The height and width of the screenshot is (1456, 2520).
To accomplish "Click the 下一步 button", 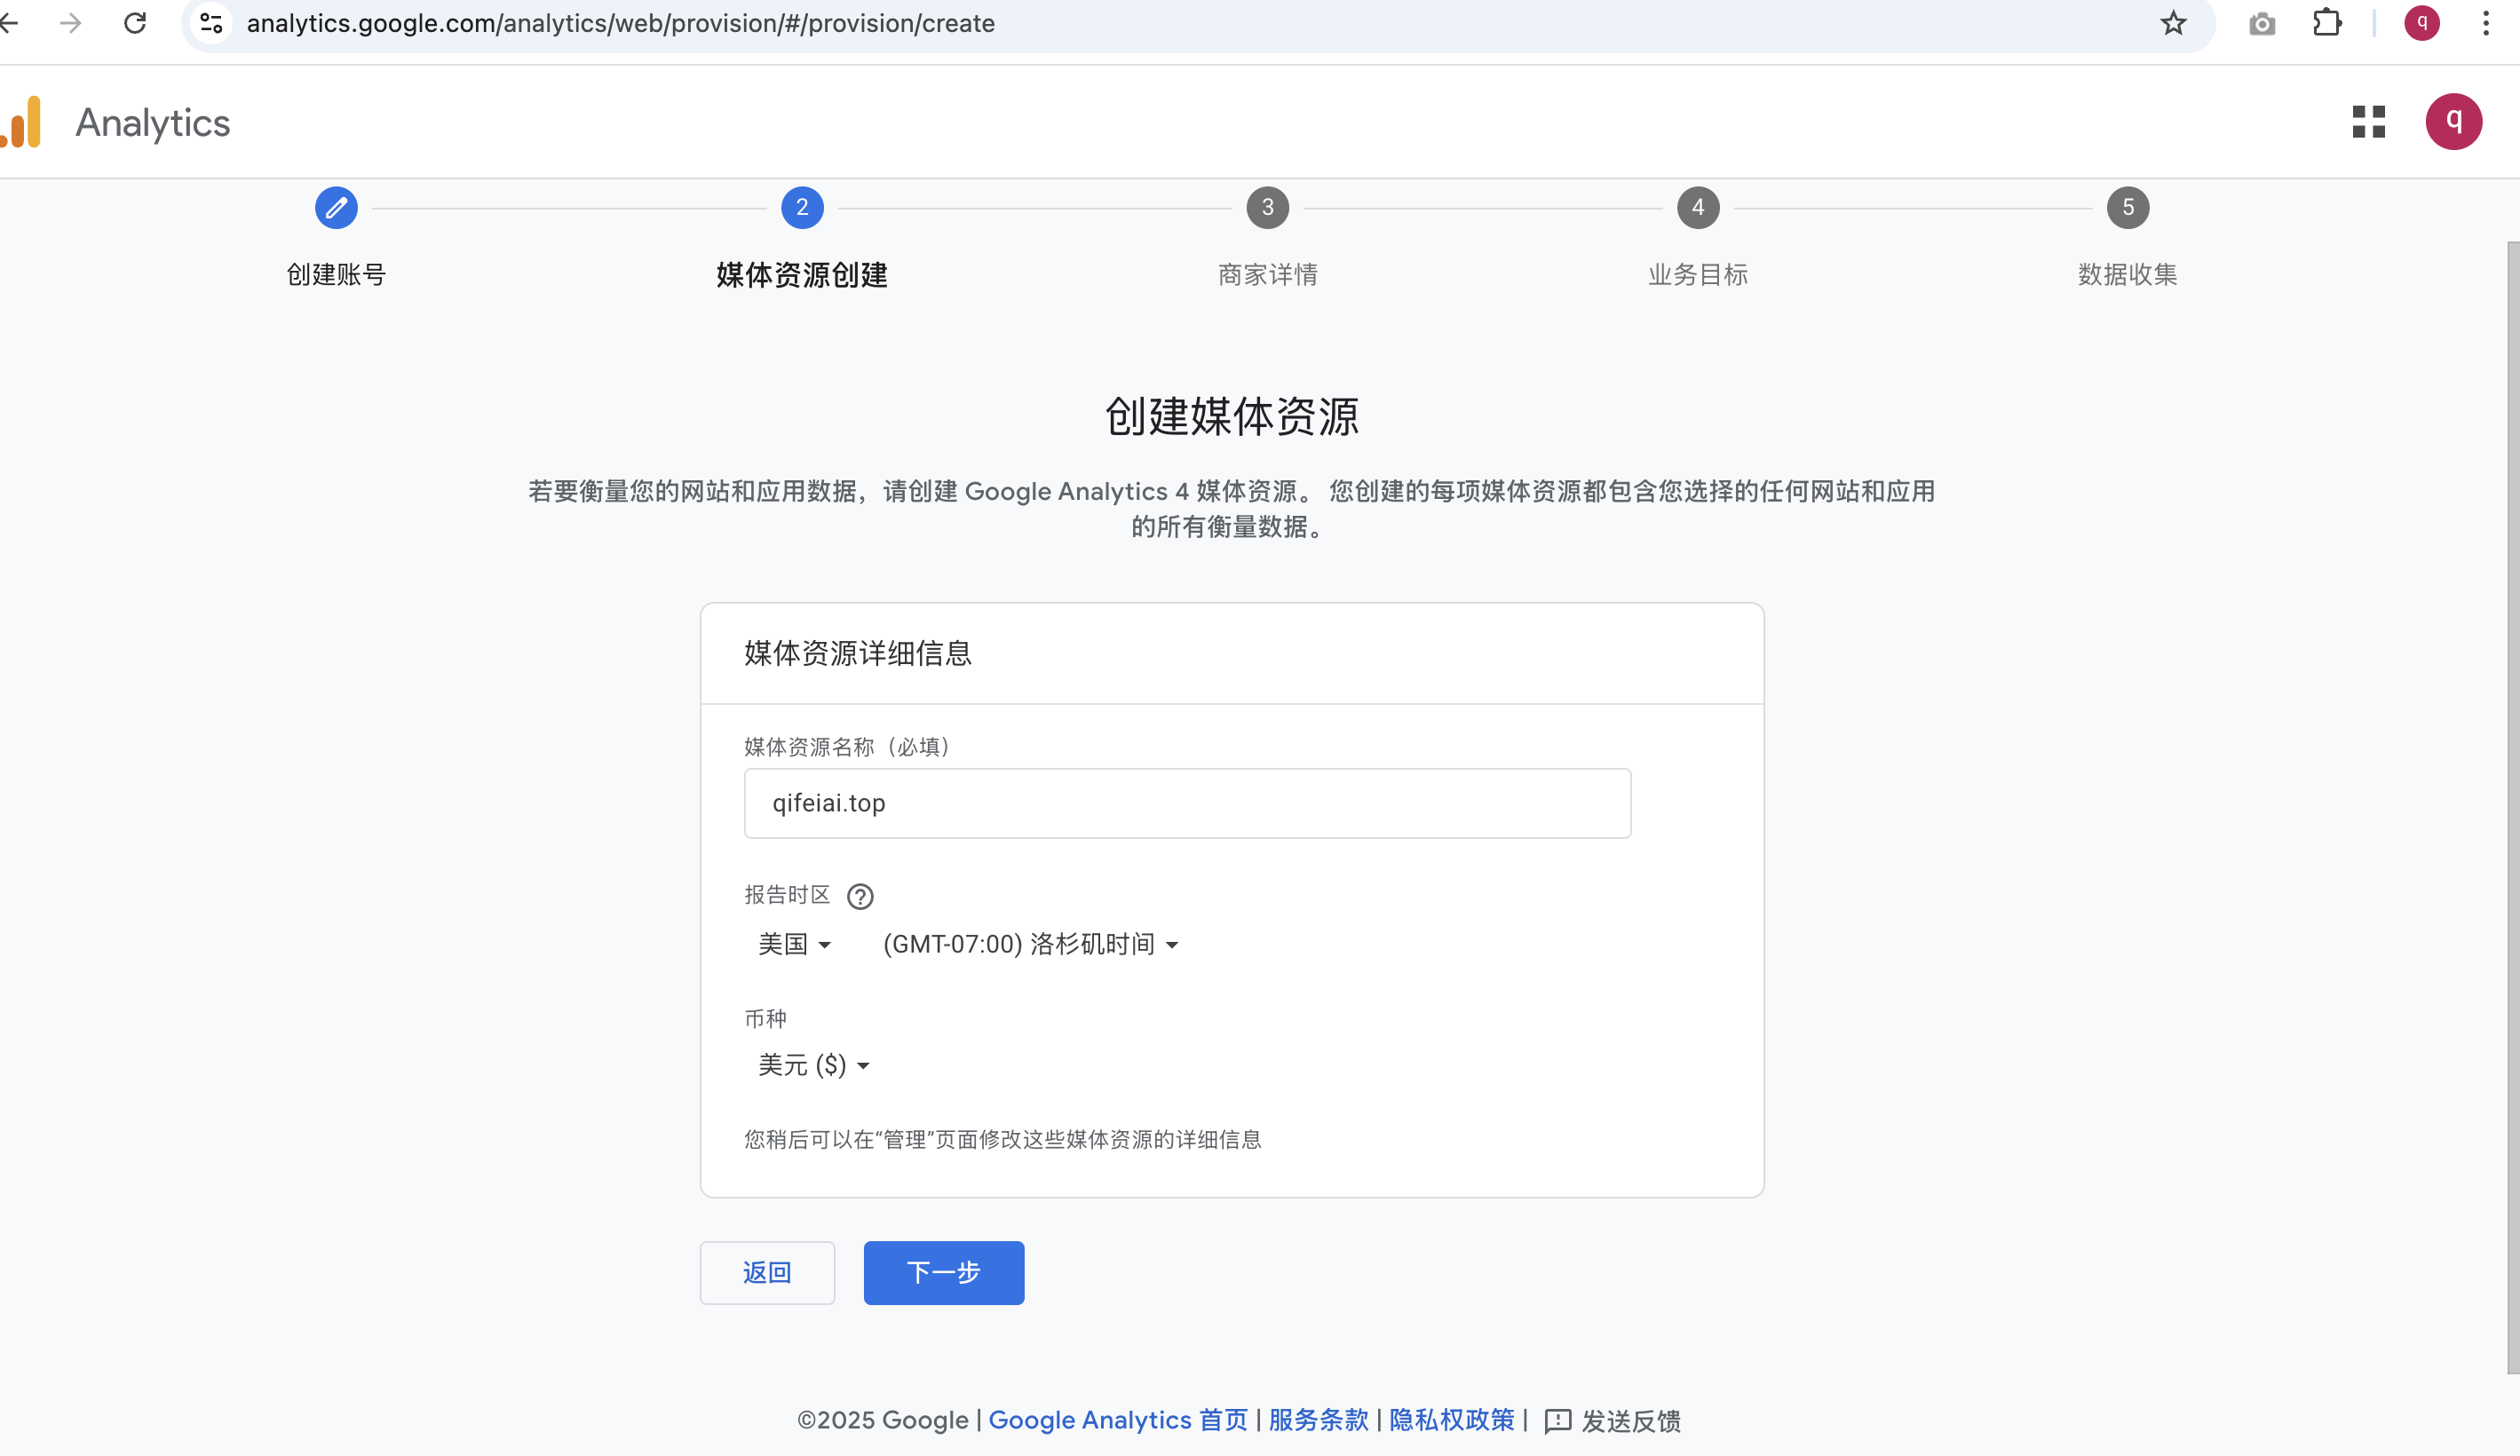I will pos(943,1272).
